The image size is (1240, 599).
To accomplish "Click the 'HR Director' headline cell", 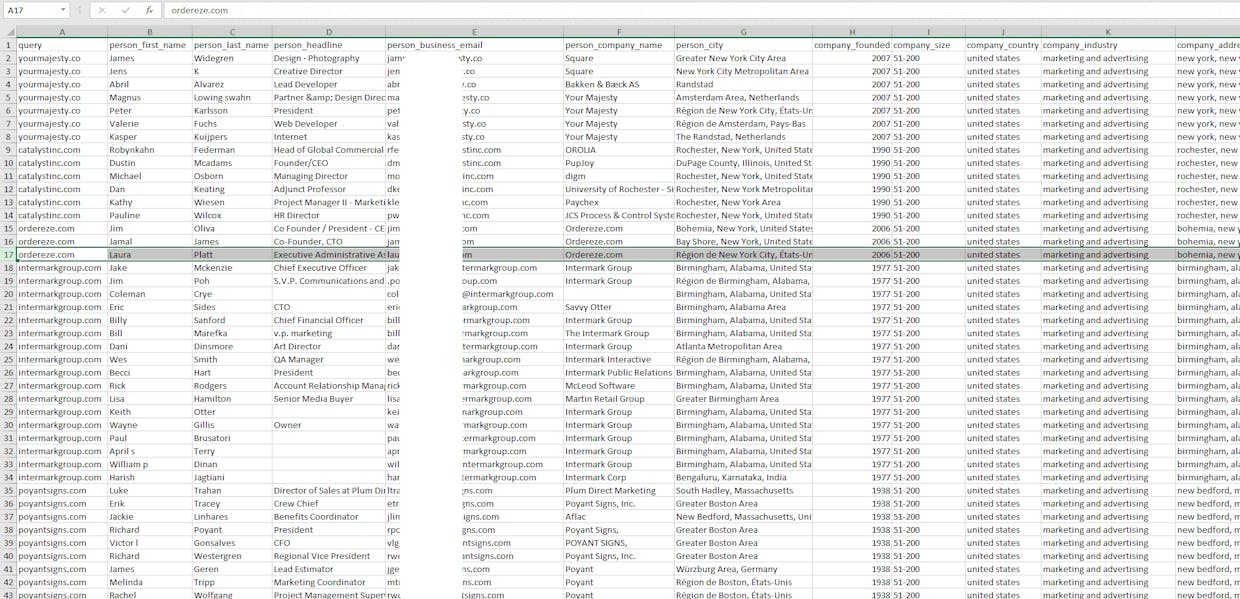I will (x=329, y=215).
